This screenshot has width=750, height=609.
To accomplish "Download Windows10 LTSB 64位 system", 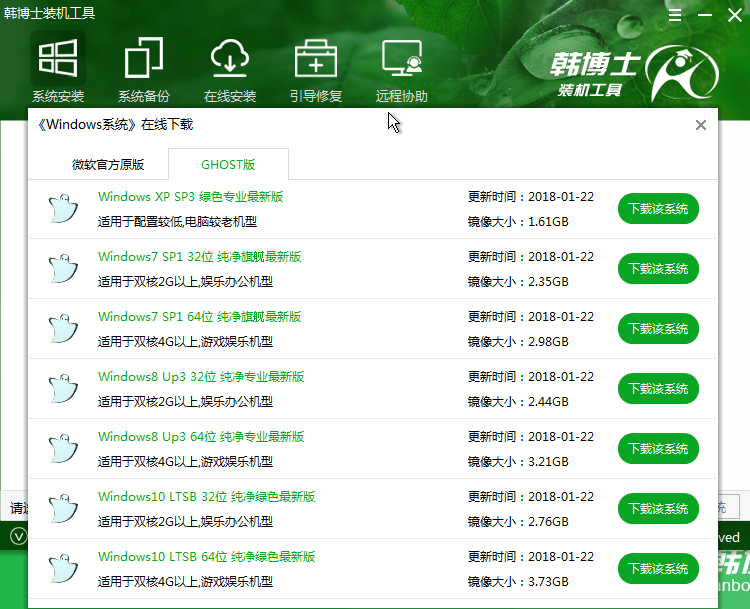I will pos(658,569).
